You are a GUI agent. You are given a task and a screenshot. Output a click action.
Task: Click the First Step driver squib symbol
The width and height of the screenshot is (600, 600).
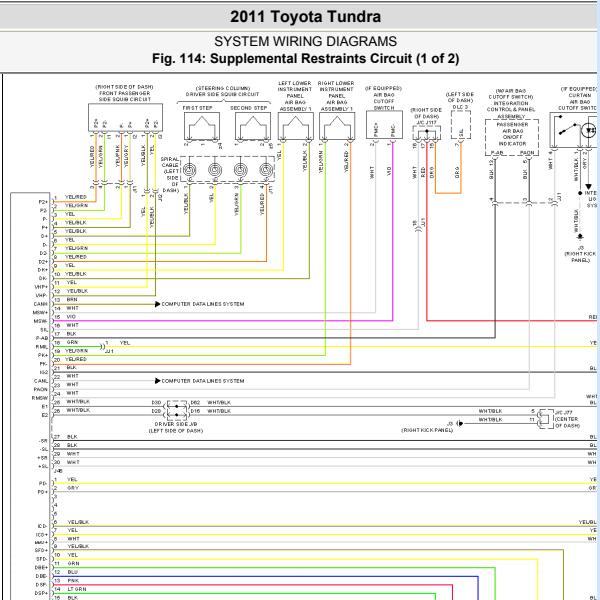coord(202,127)
